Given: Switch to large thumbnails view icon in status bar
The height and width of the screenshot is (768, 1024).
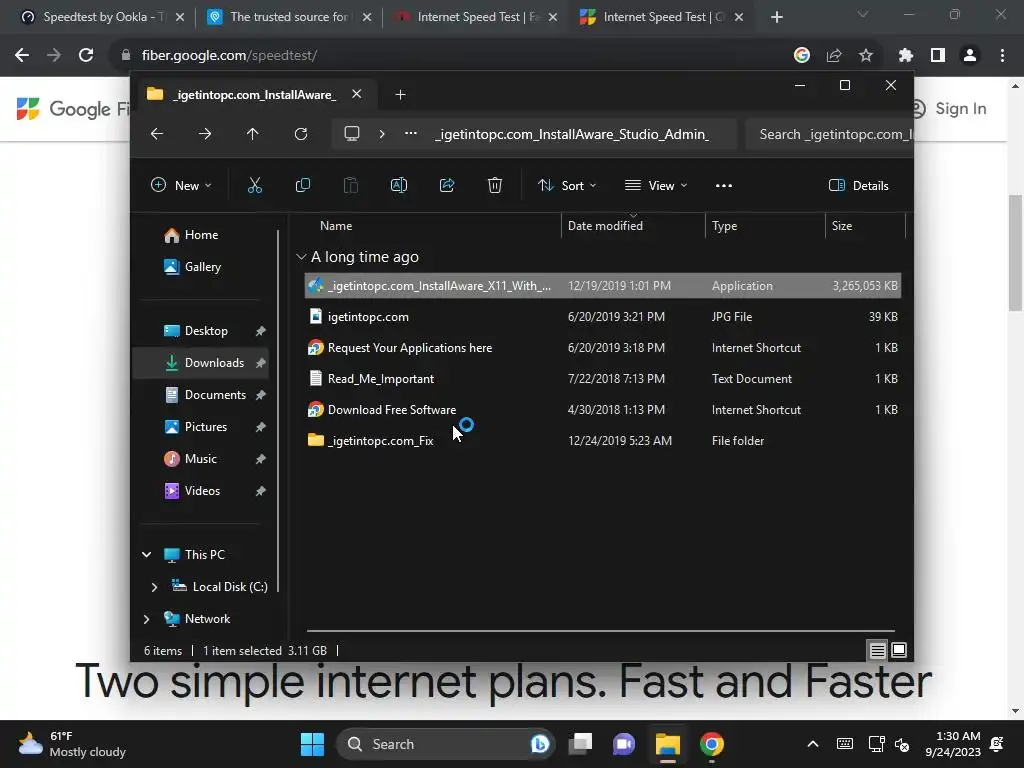Looking at the screenshot, I should click(899, 650).
